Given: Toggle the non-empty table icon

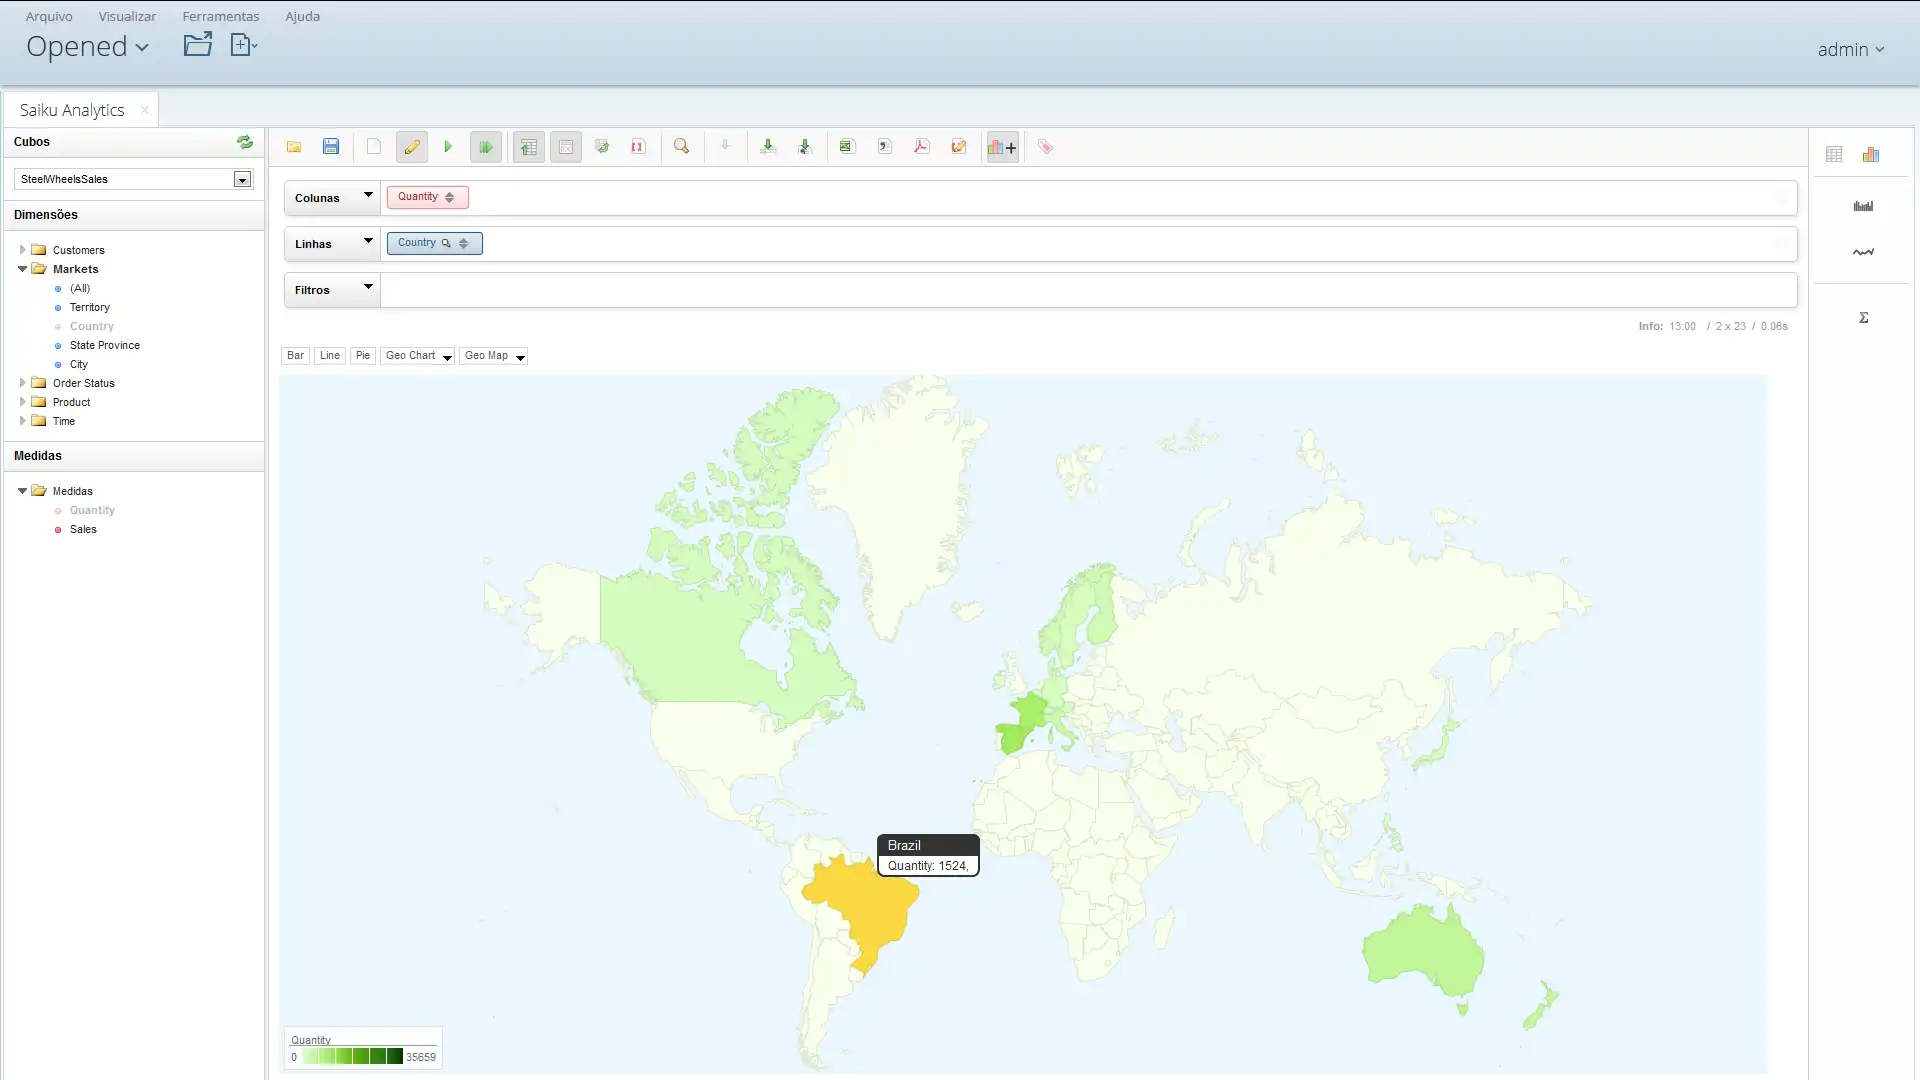Looking at the screenshot, I should pyautogui.click(x=566, y=147).
